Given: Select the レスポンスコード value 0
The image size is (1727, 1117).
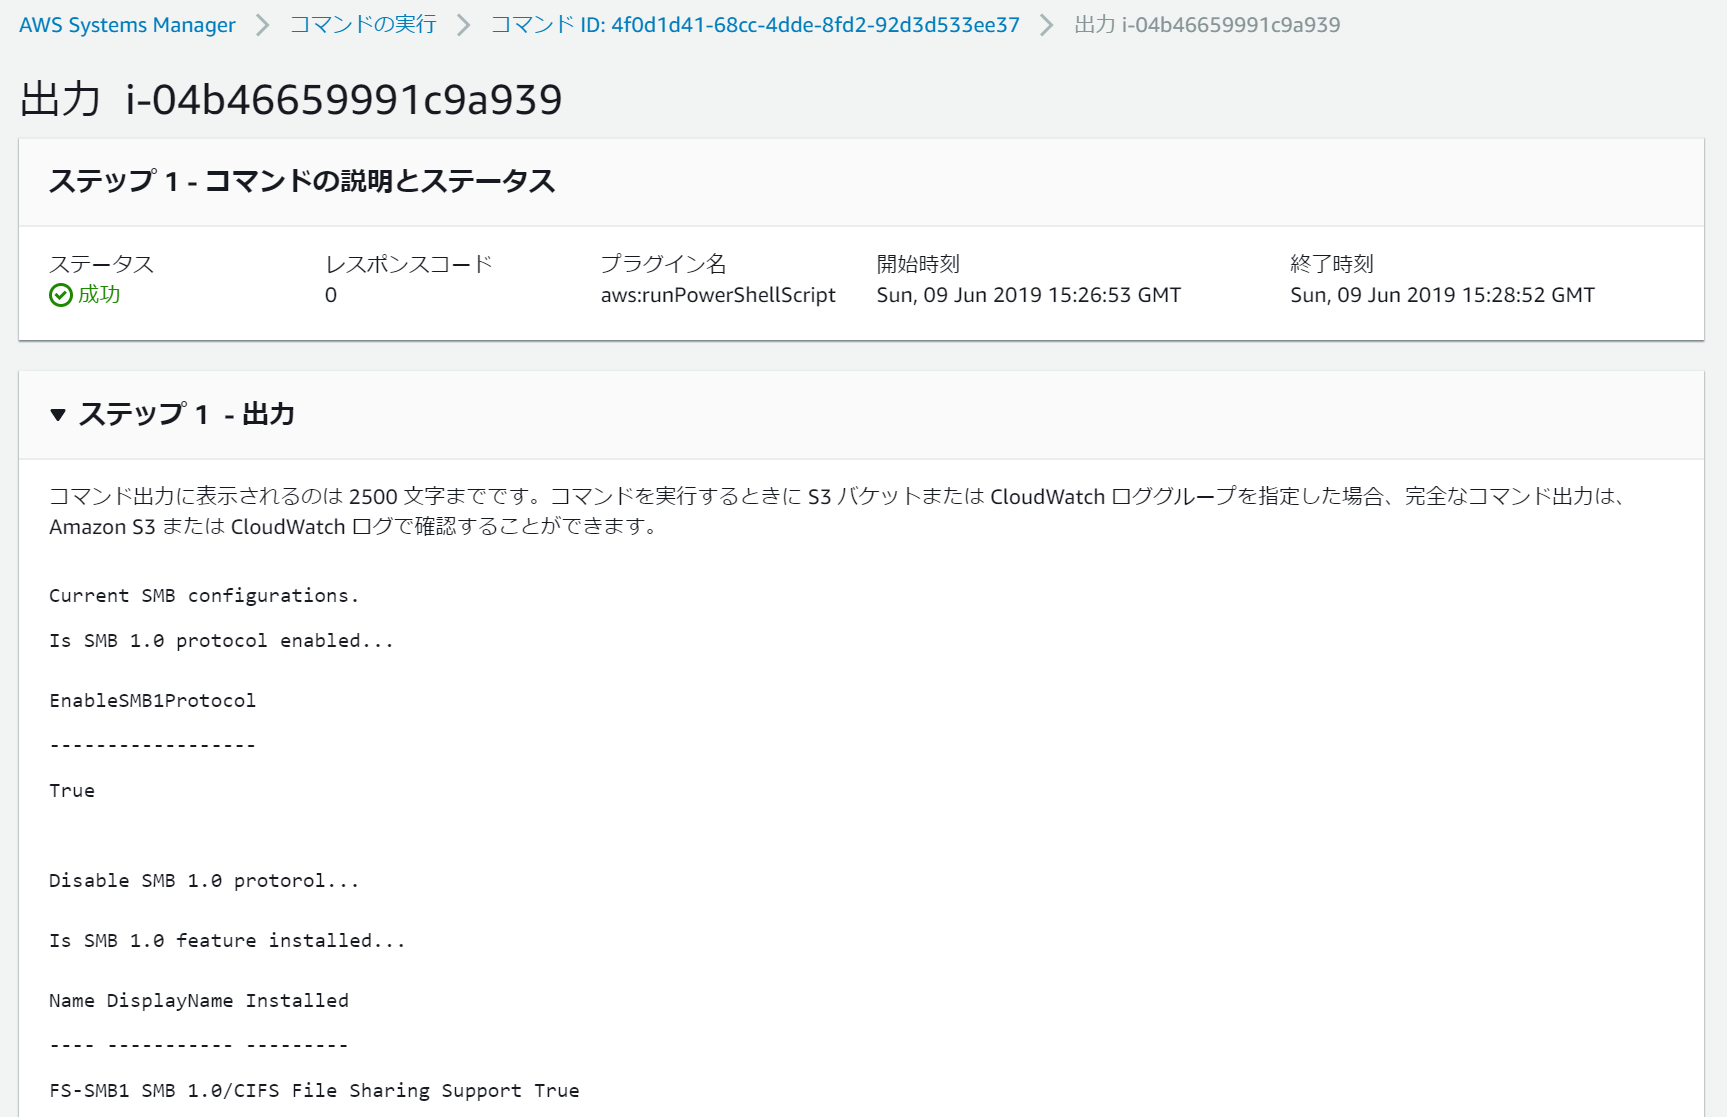Looking at the screenshot, I should coord(330,294).
